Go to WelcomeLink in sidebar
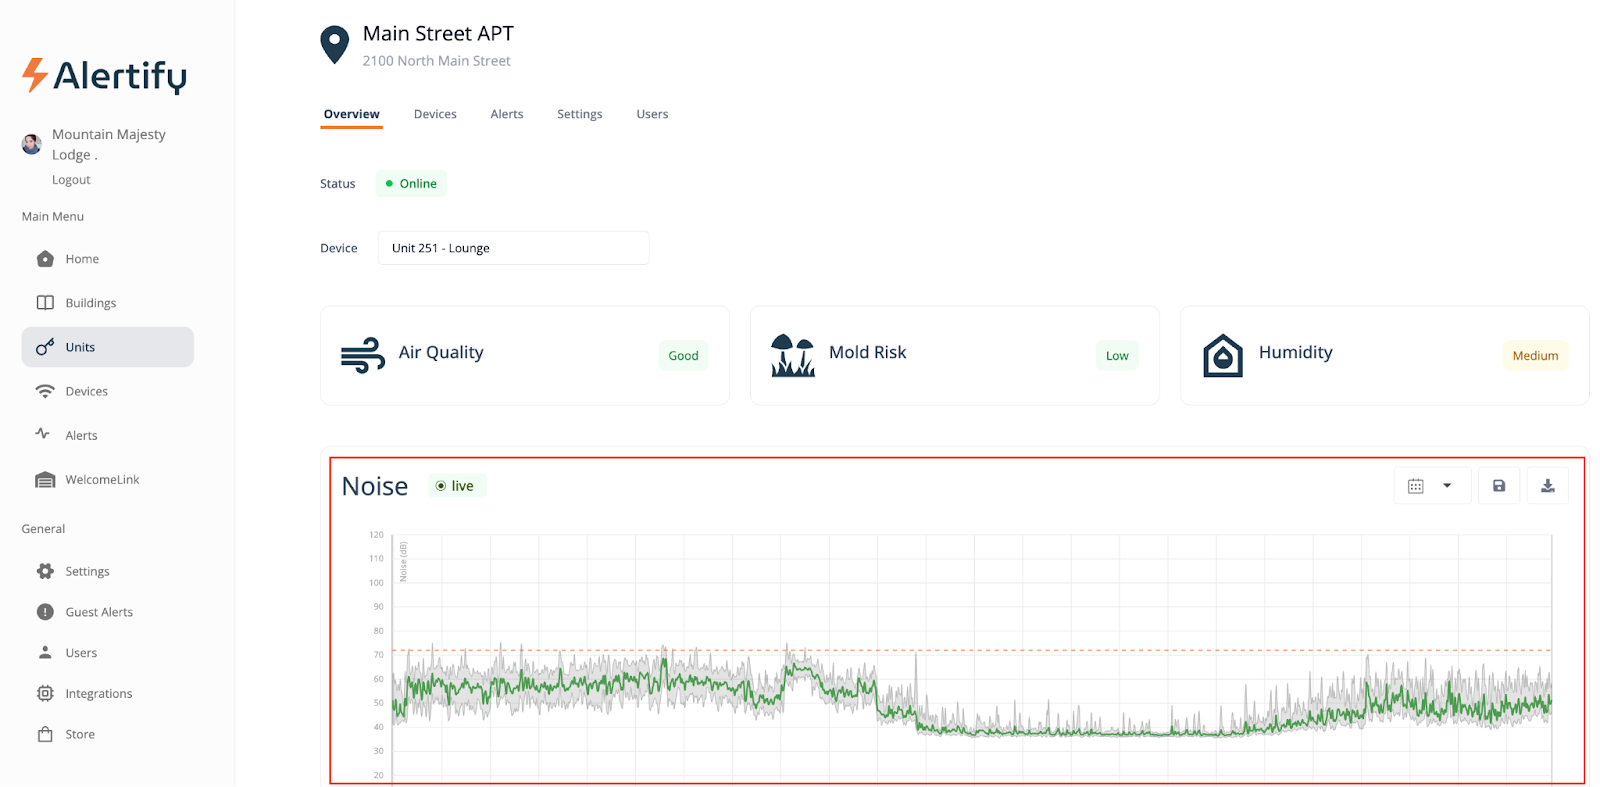 (x=102, y=480)
